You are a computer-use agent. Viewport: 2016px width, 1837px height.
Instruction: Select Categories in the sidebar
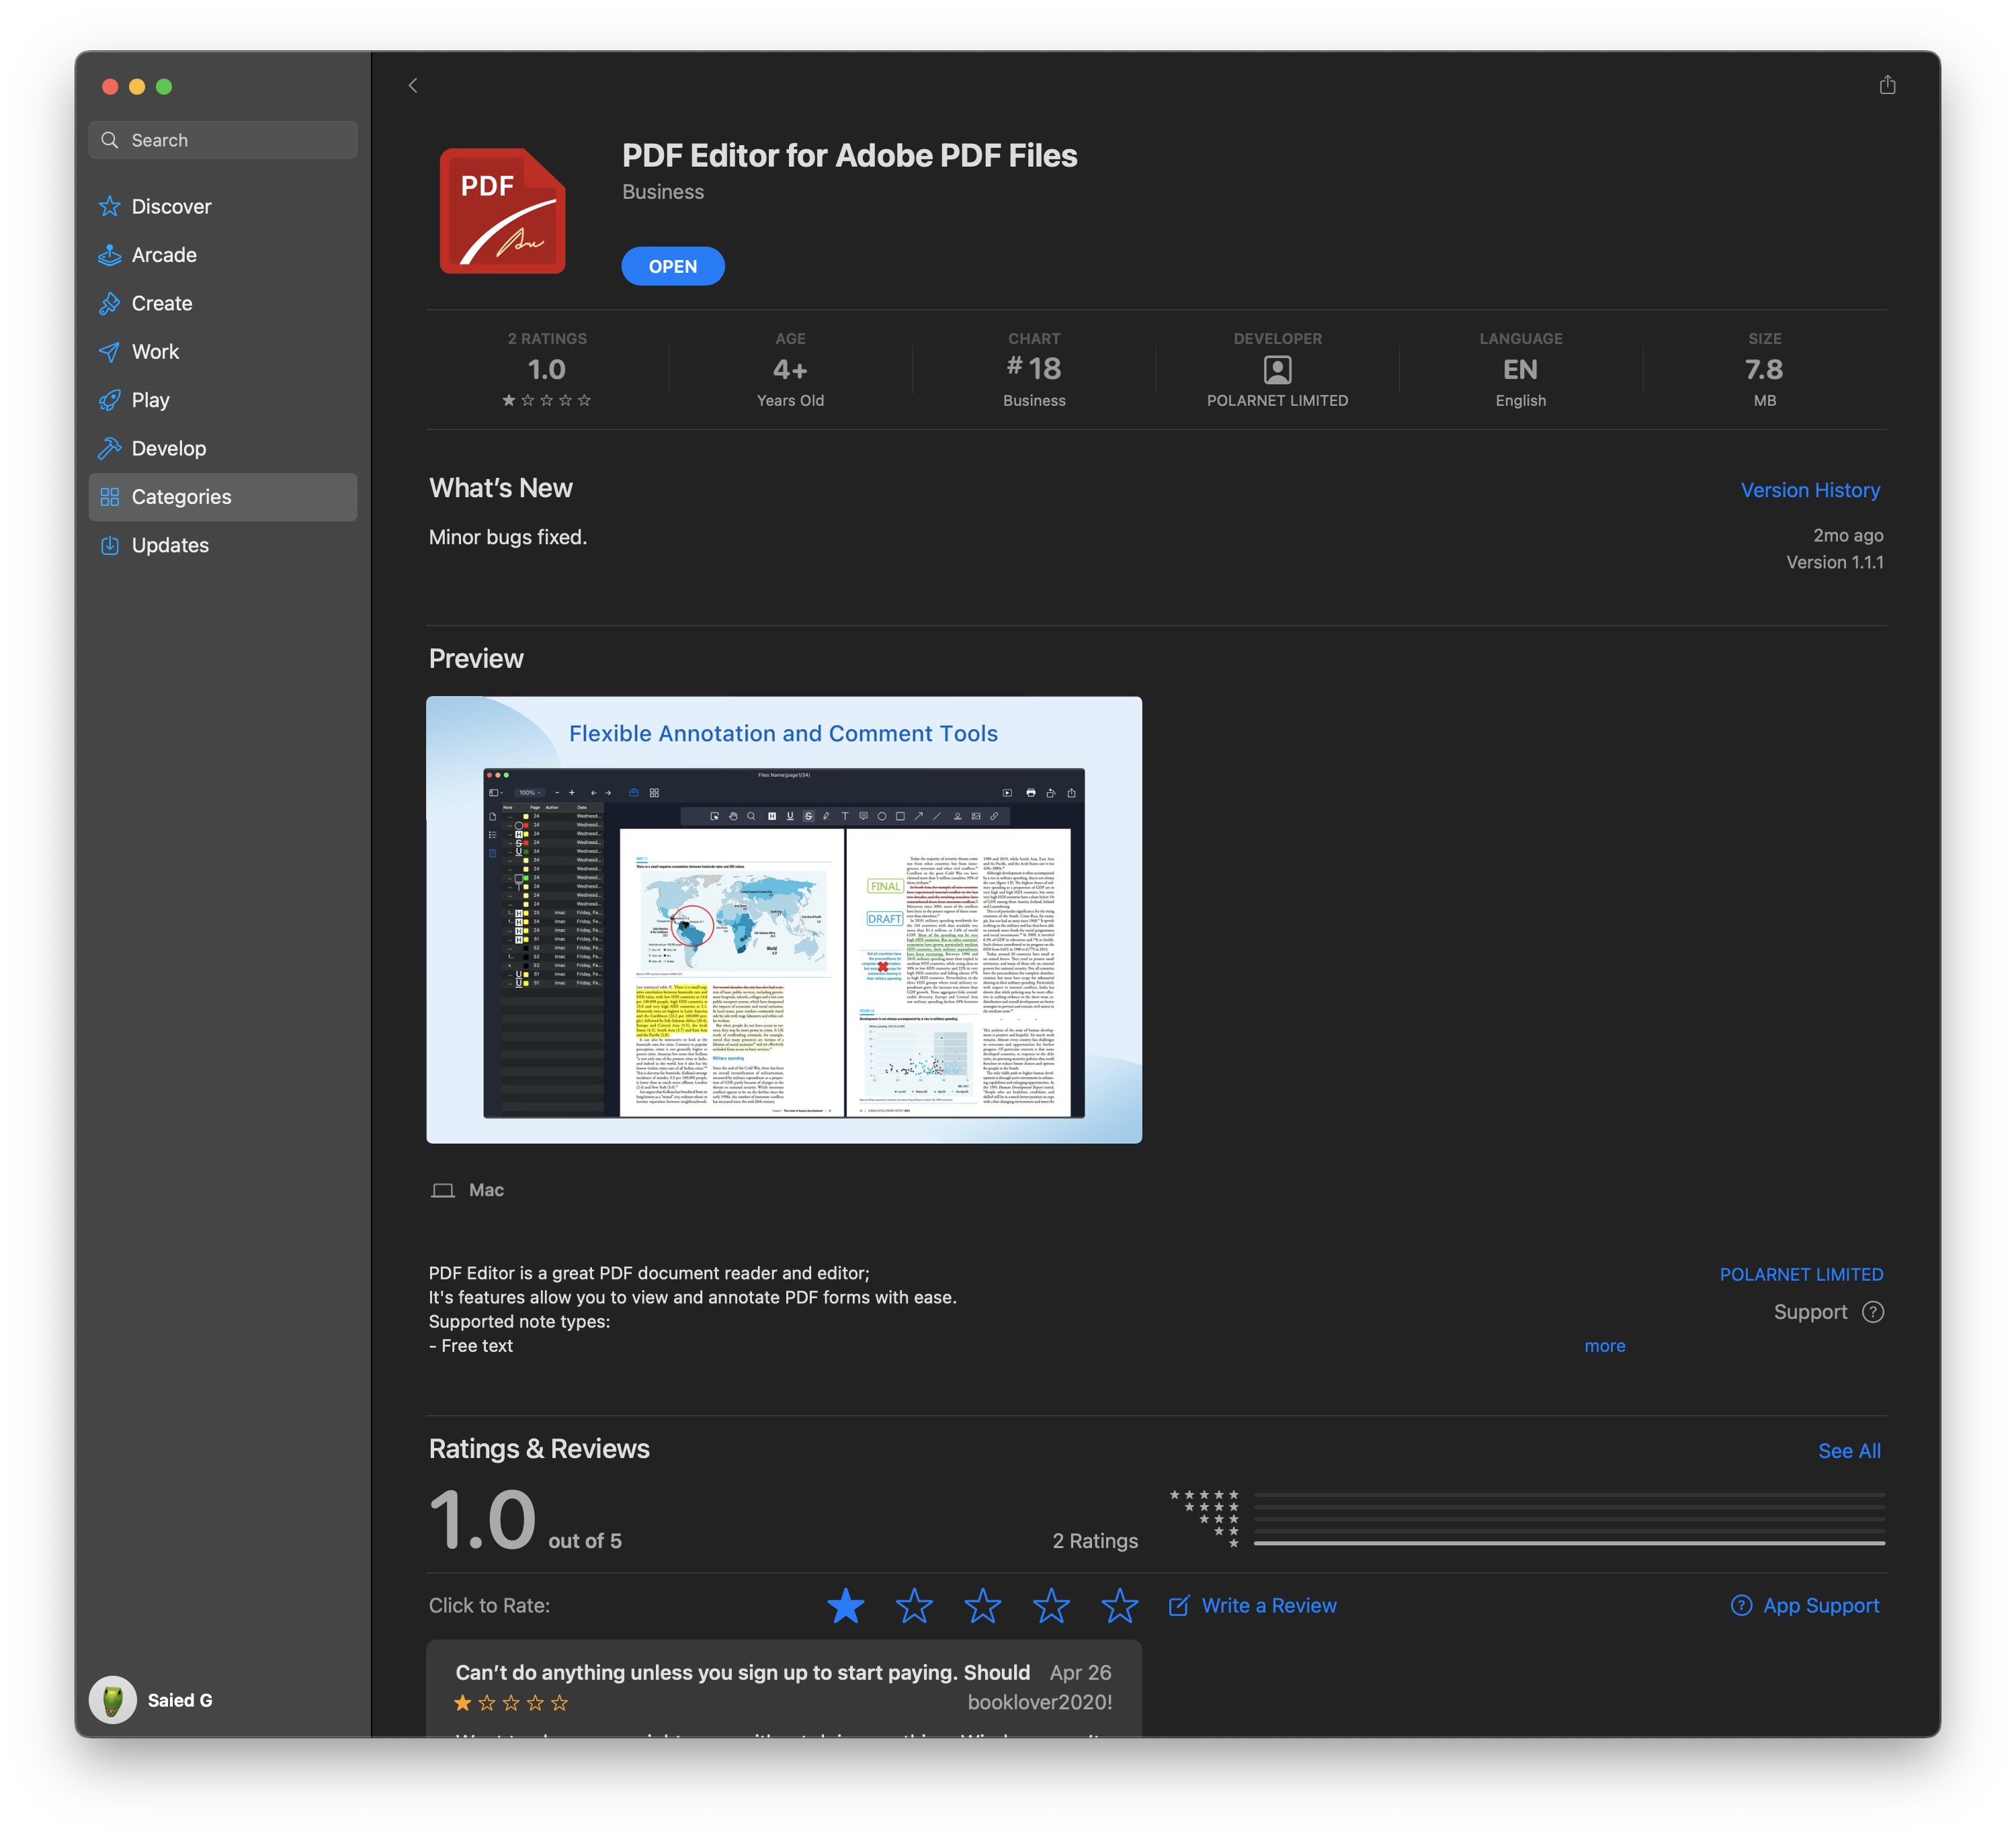(223, 497)
